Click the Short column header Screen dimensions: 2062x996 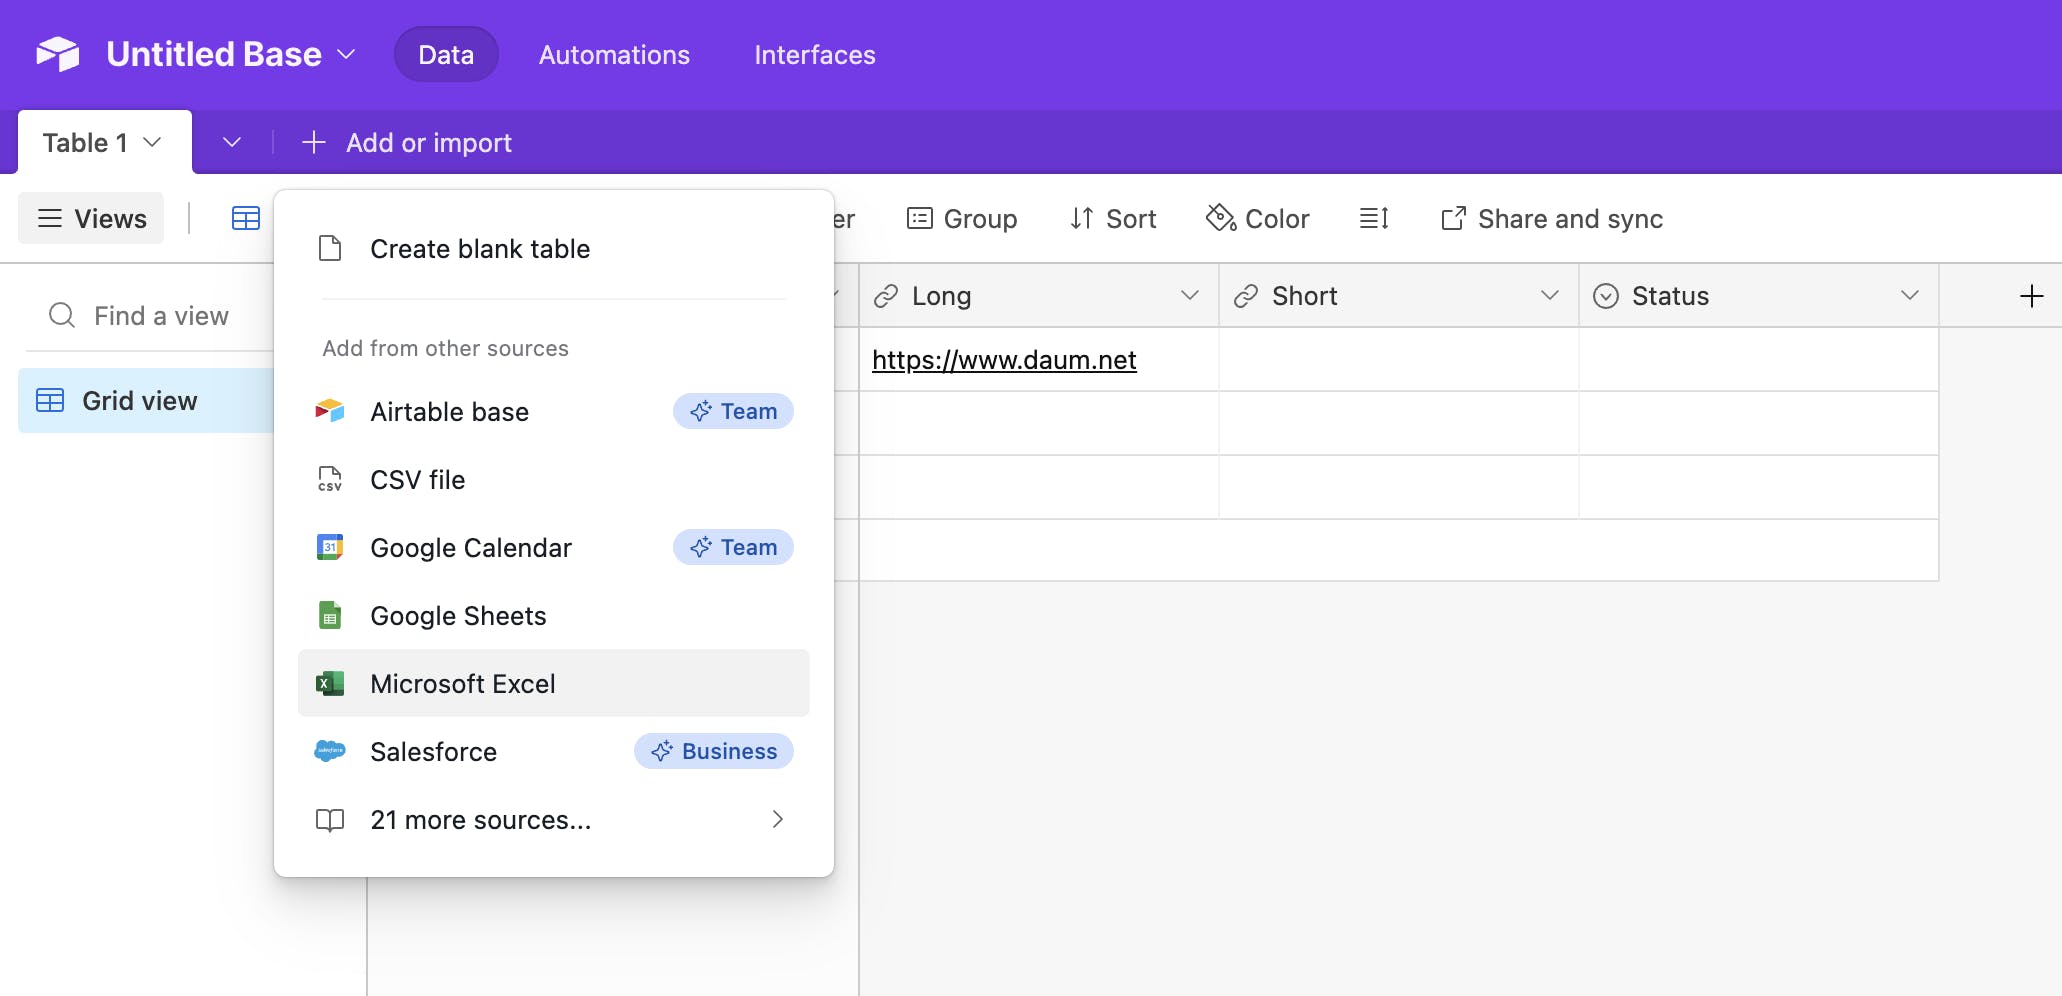coord(1399,296)
